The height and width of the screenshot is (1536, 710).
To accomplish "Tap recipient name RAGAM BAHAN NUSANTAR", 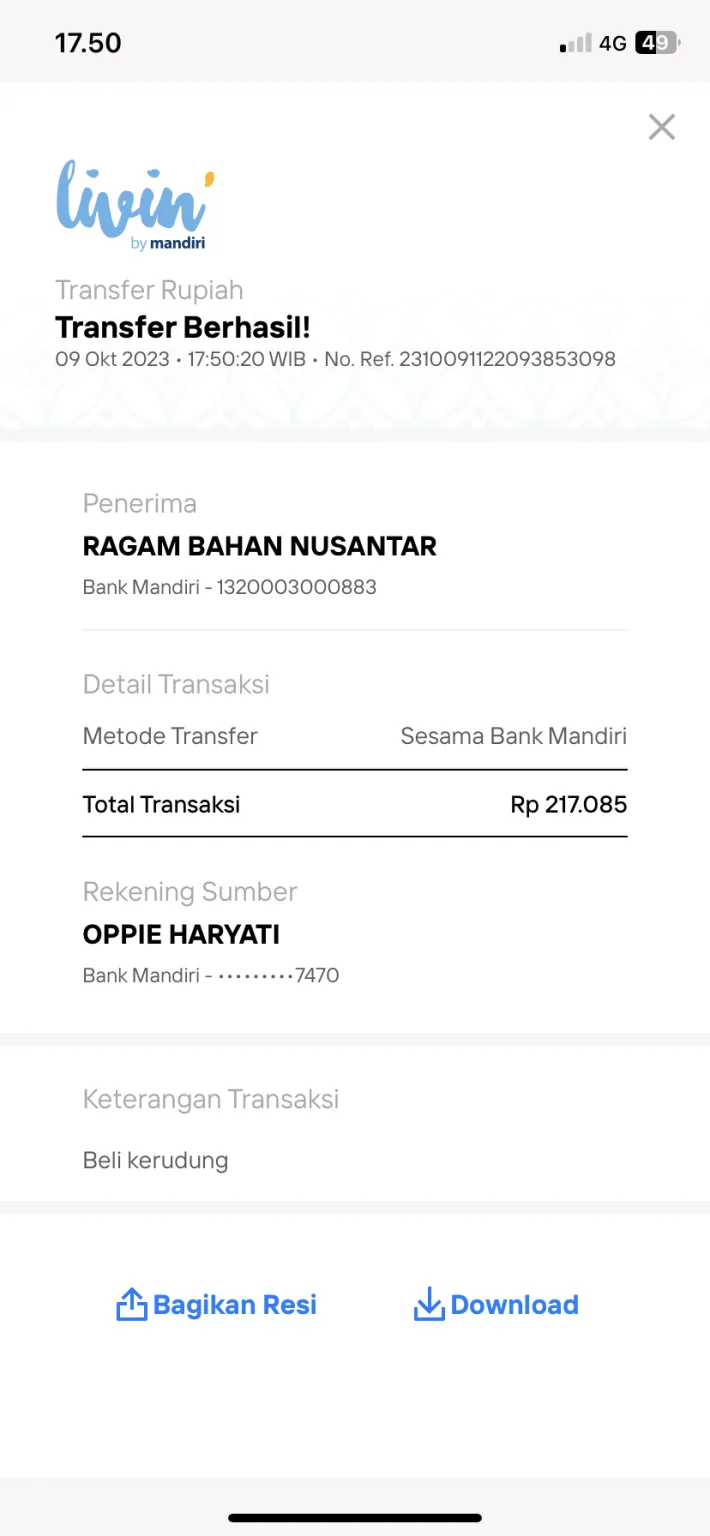I will [x=260, y=546].
